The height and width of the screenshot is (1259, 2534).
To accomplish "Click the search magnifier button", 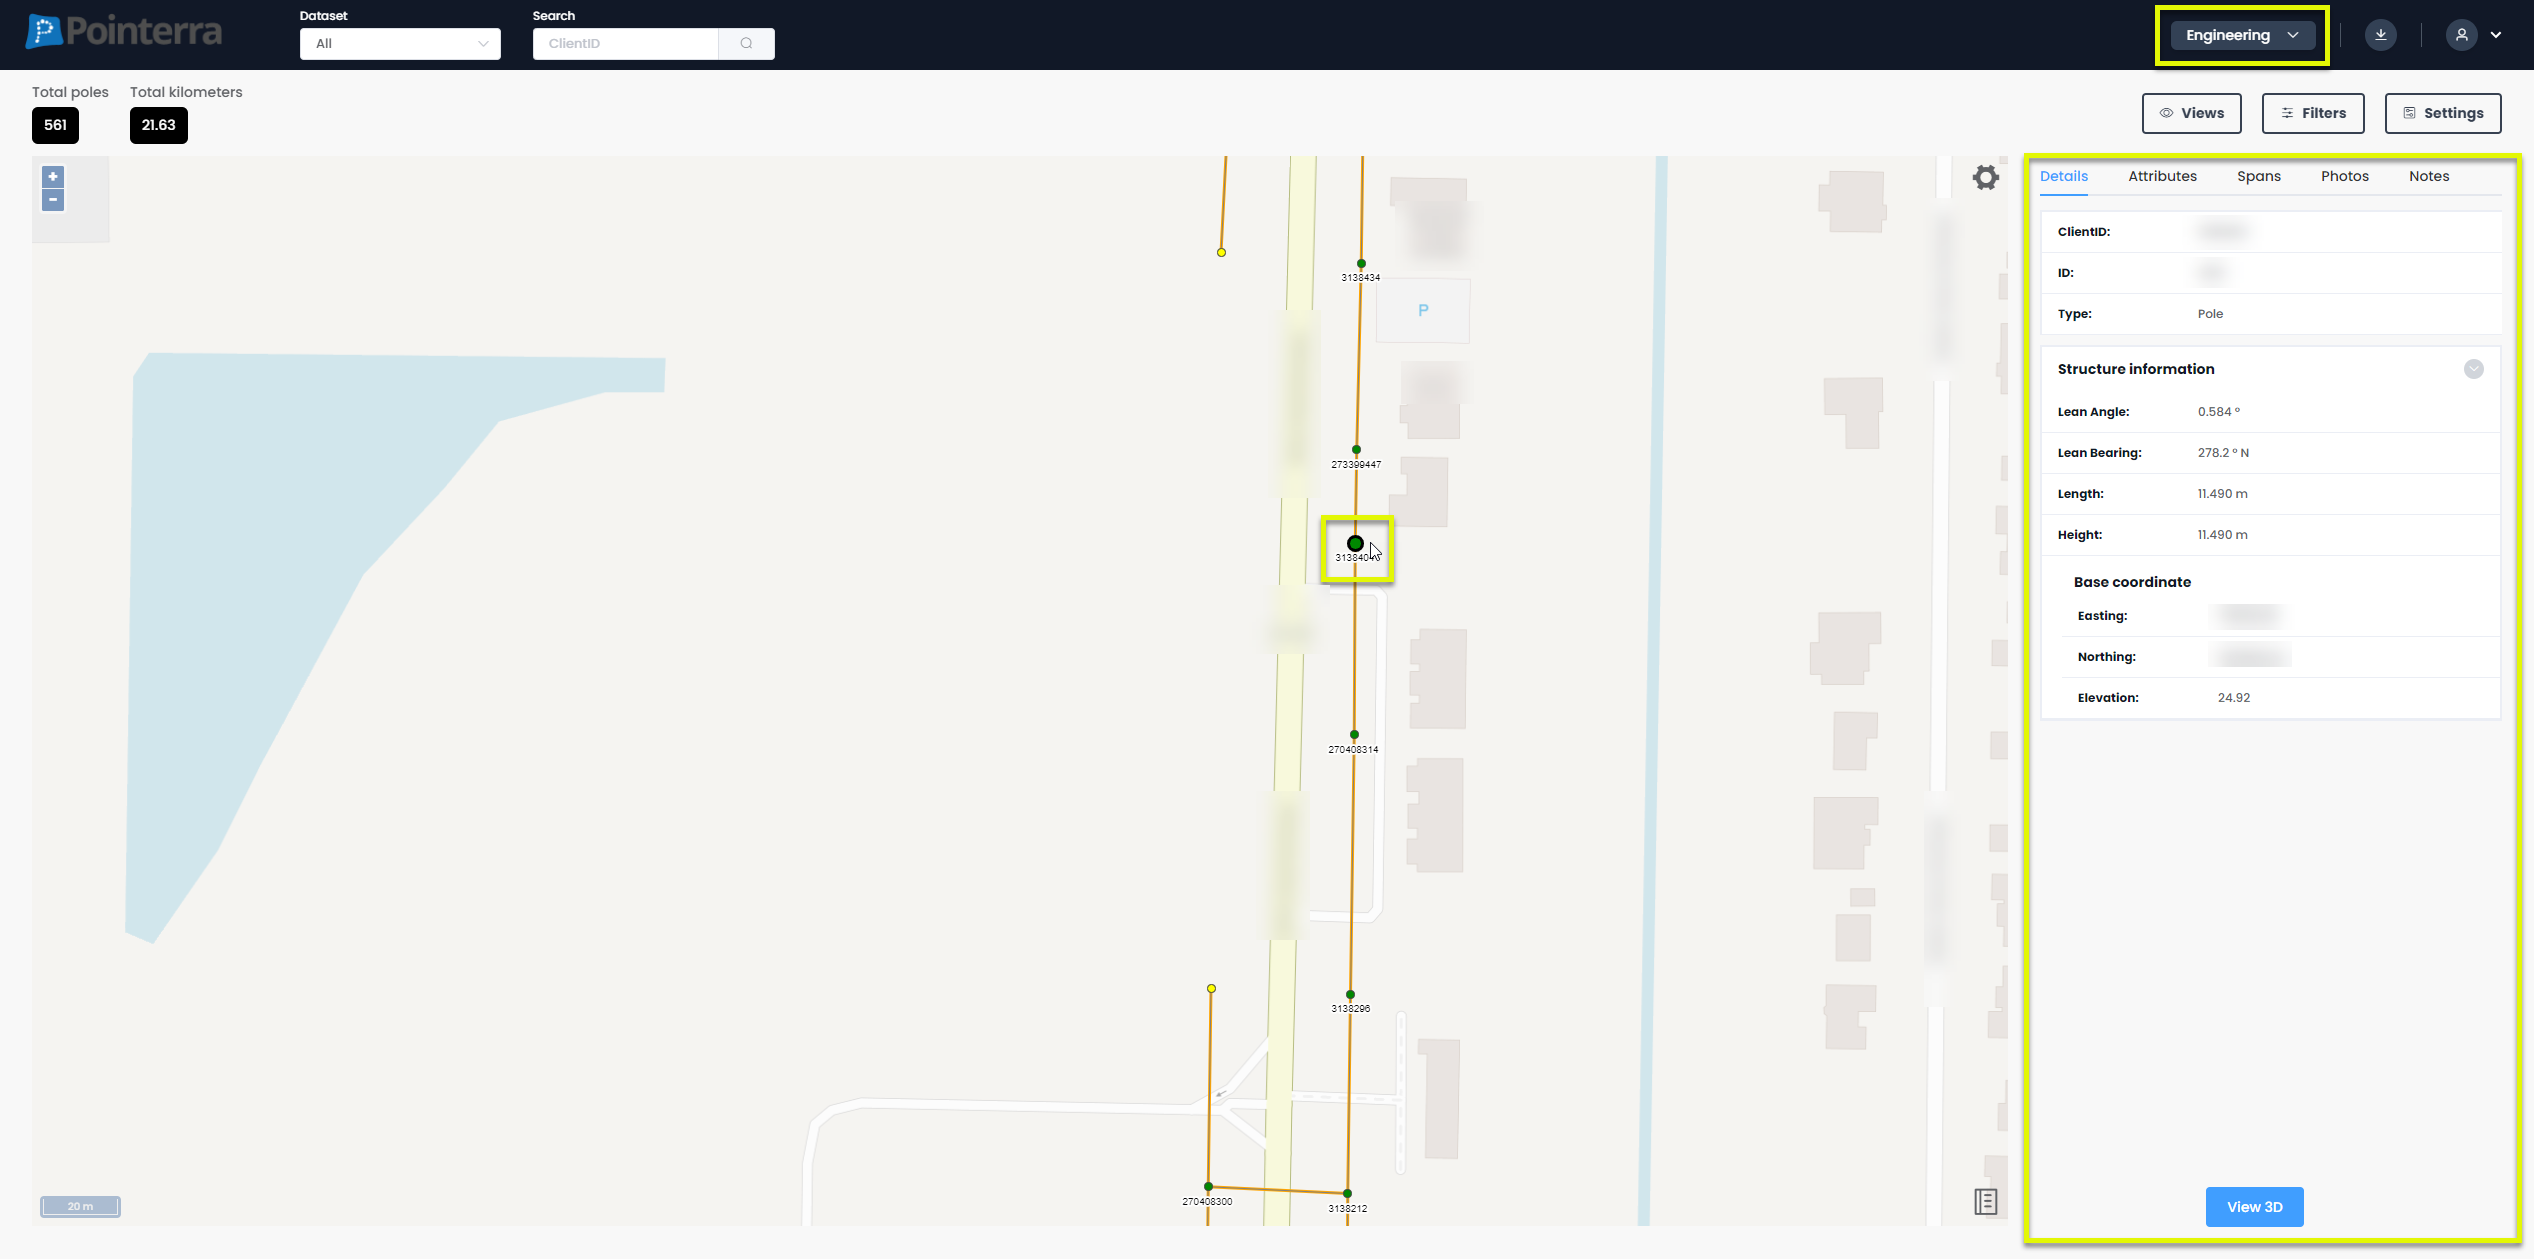I will coord(746,44).
